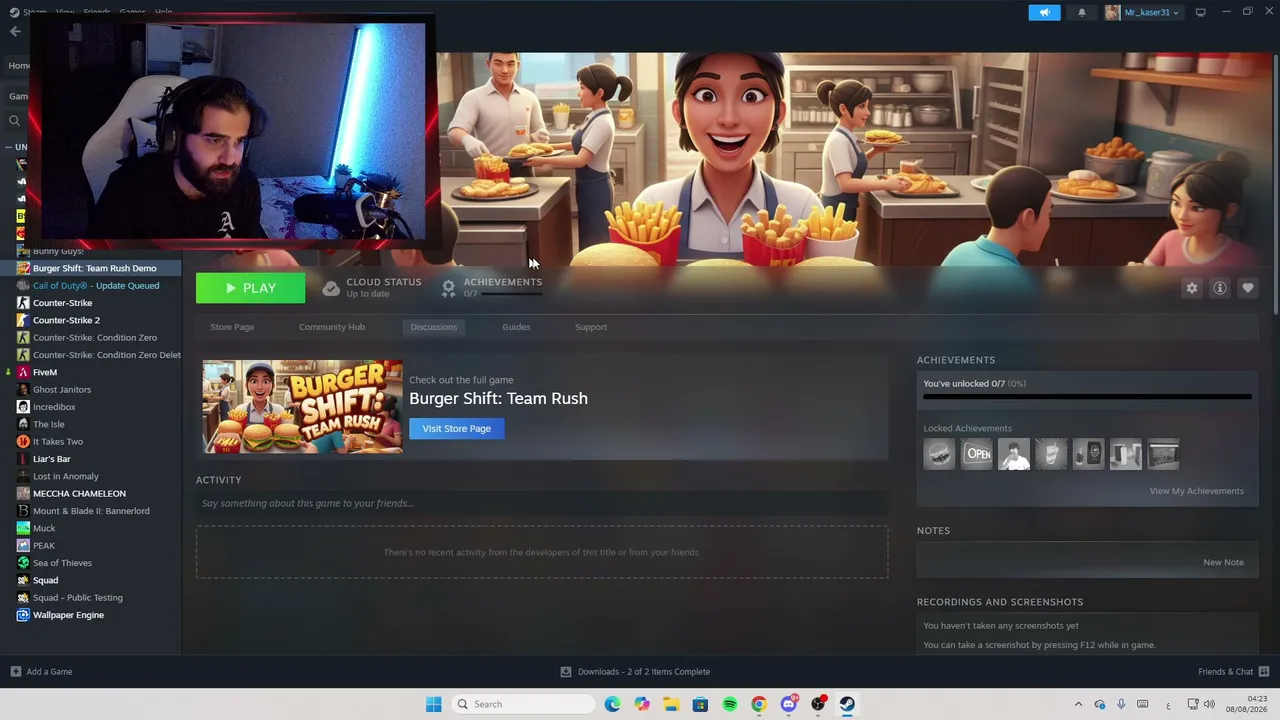Open Discord from the taskbar
1280x720 pixels.
click(788, 704)
